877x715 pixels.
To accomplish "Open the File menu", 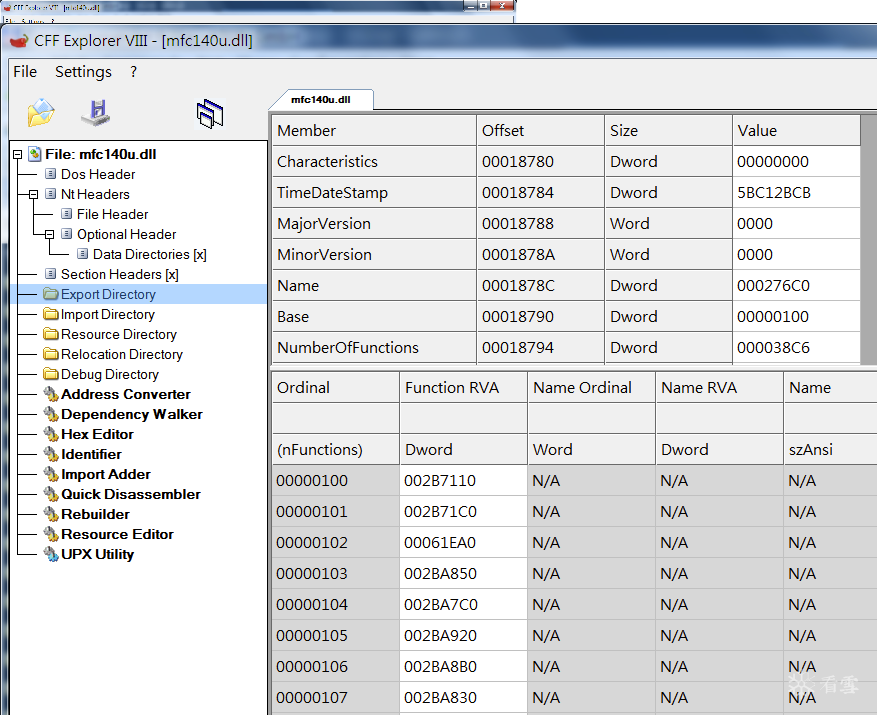I will pyautogui.click(x=25, y=72).
